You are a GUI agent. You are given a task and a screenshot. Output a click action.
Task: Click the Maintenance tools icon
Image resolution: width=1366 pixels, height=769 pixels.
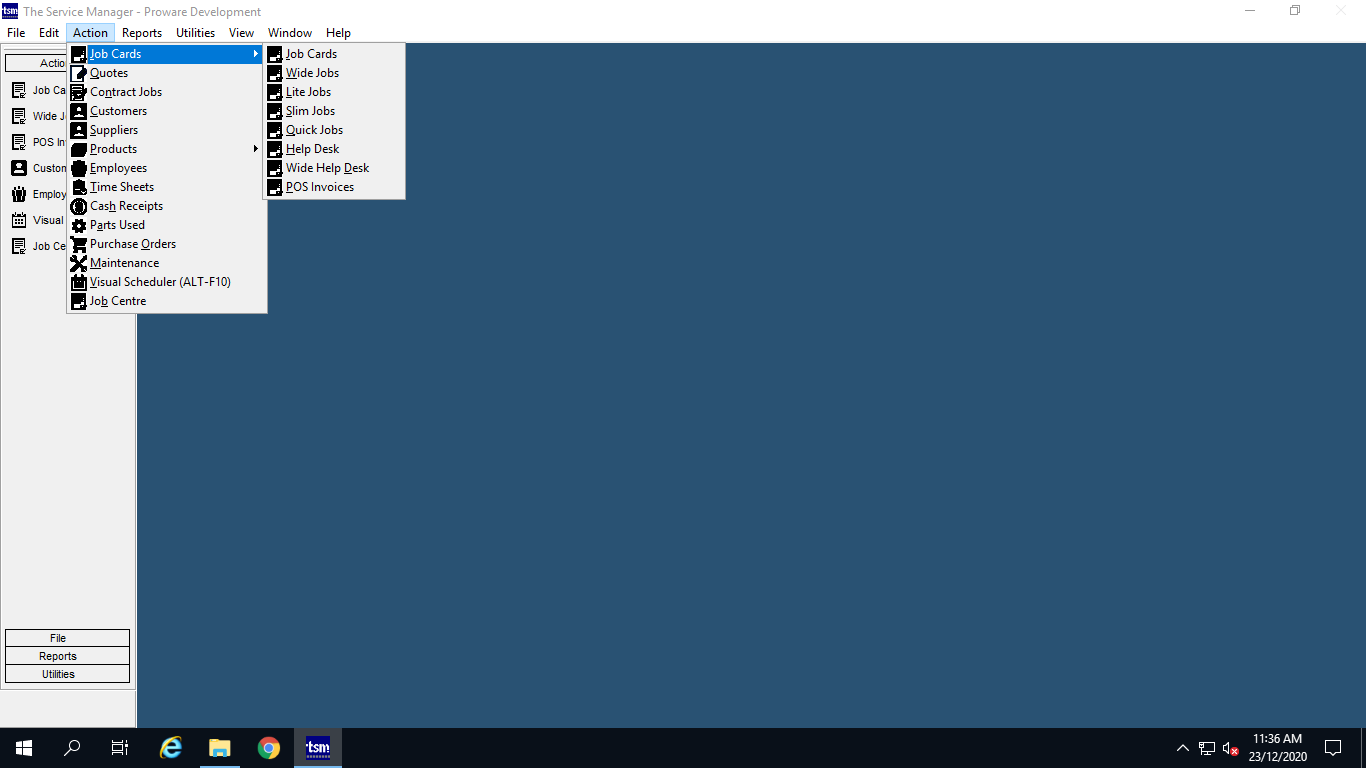pyautogui.click(x=79, y=263)
